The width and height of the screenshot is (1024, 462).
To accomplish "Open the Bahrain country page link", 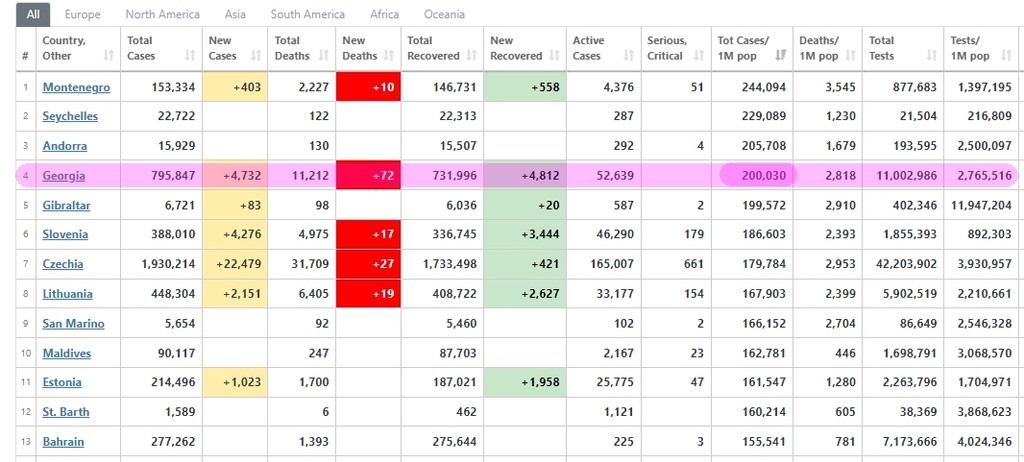I will coord(63,442).
